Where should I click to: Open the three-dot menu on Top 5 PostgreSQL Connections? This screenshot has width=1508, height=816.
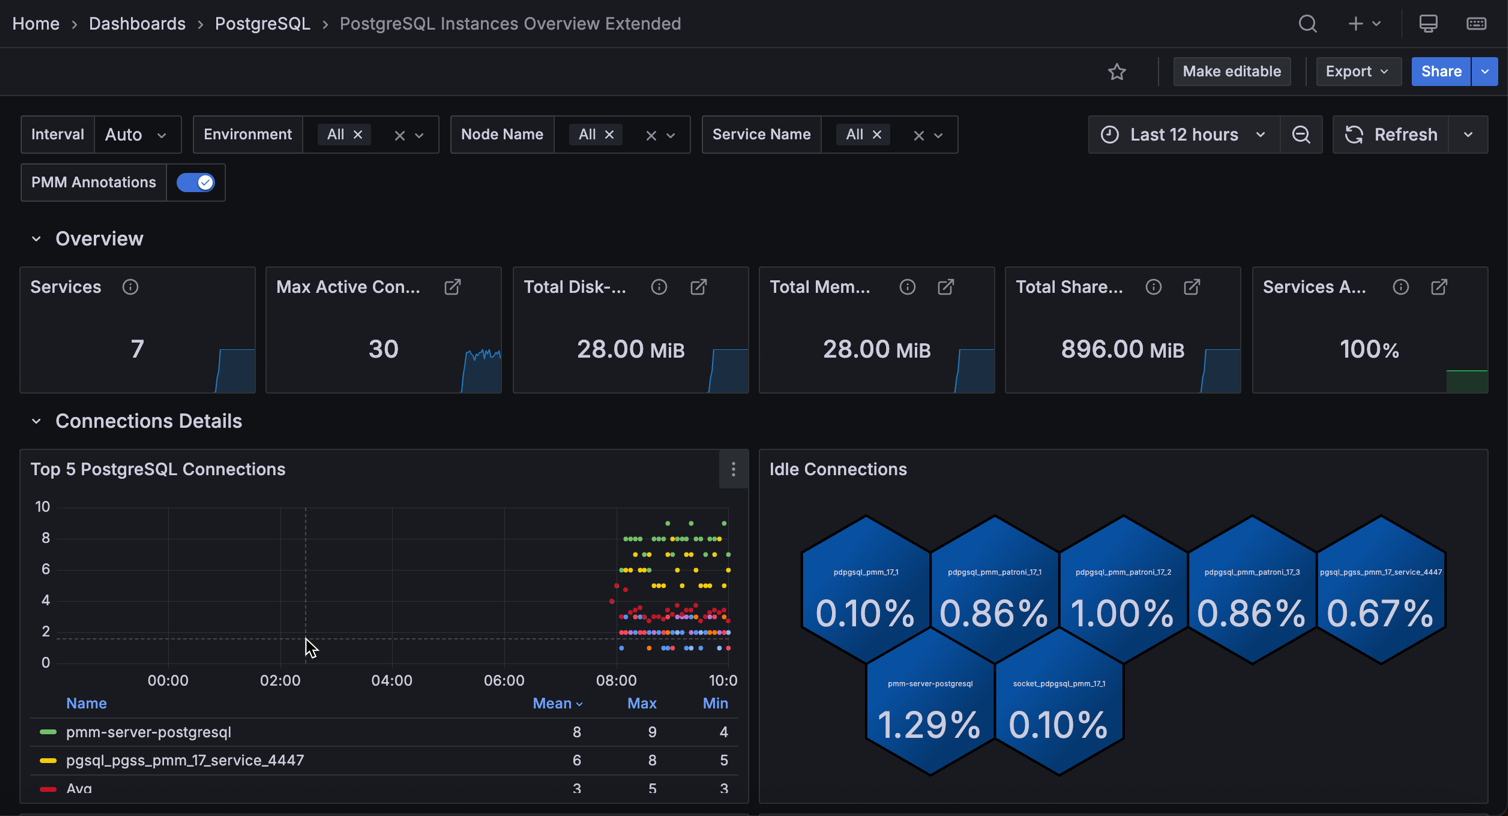coord(733,470)
